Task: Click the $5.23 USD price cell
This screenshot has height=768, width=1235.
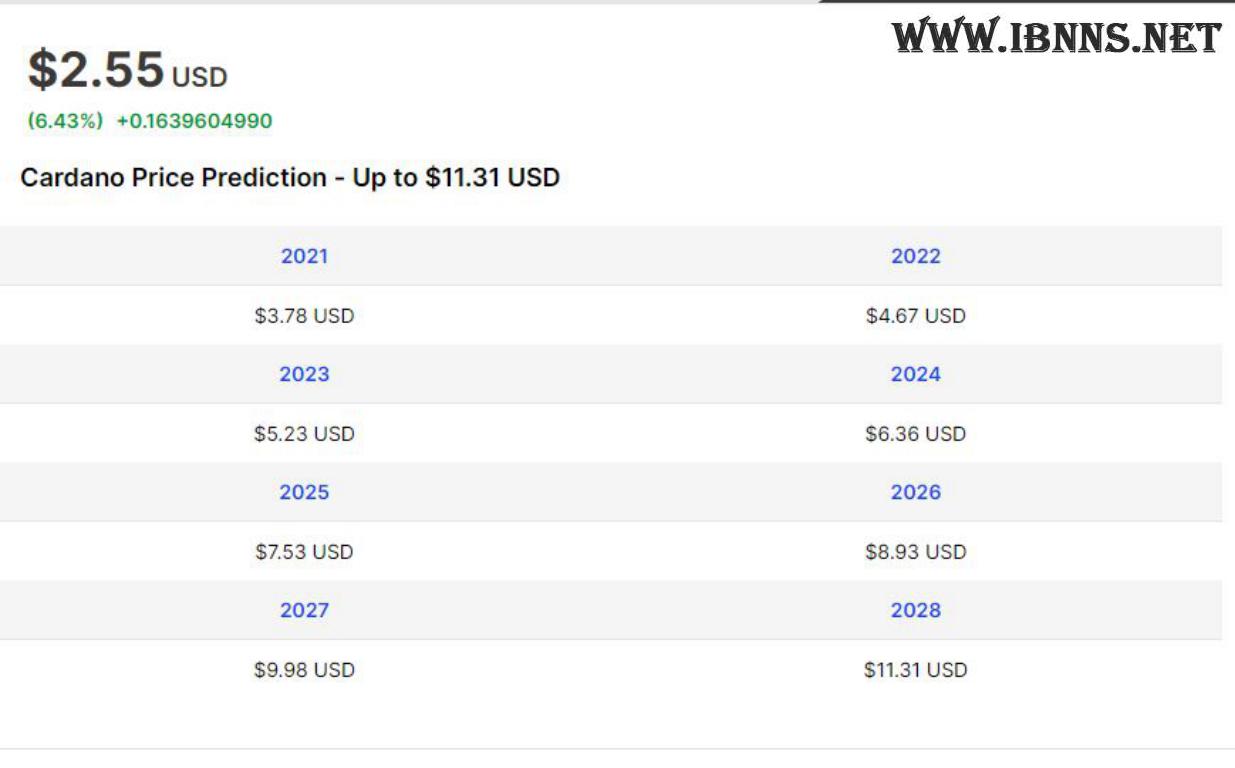Action: [x=304, y=434]
